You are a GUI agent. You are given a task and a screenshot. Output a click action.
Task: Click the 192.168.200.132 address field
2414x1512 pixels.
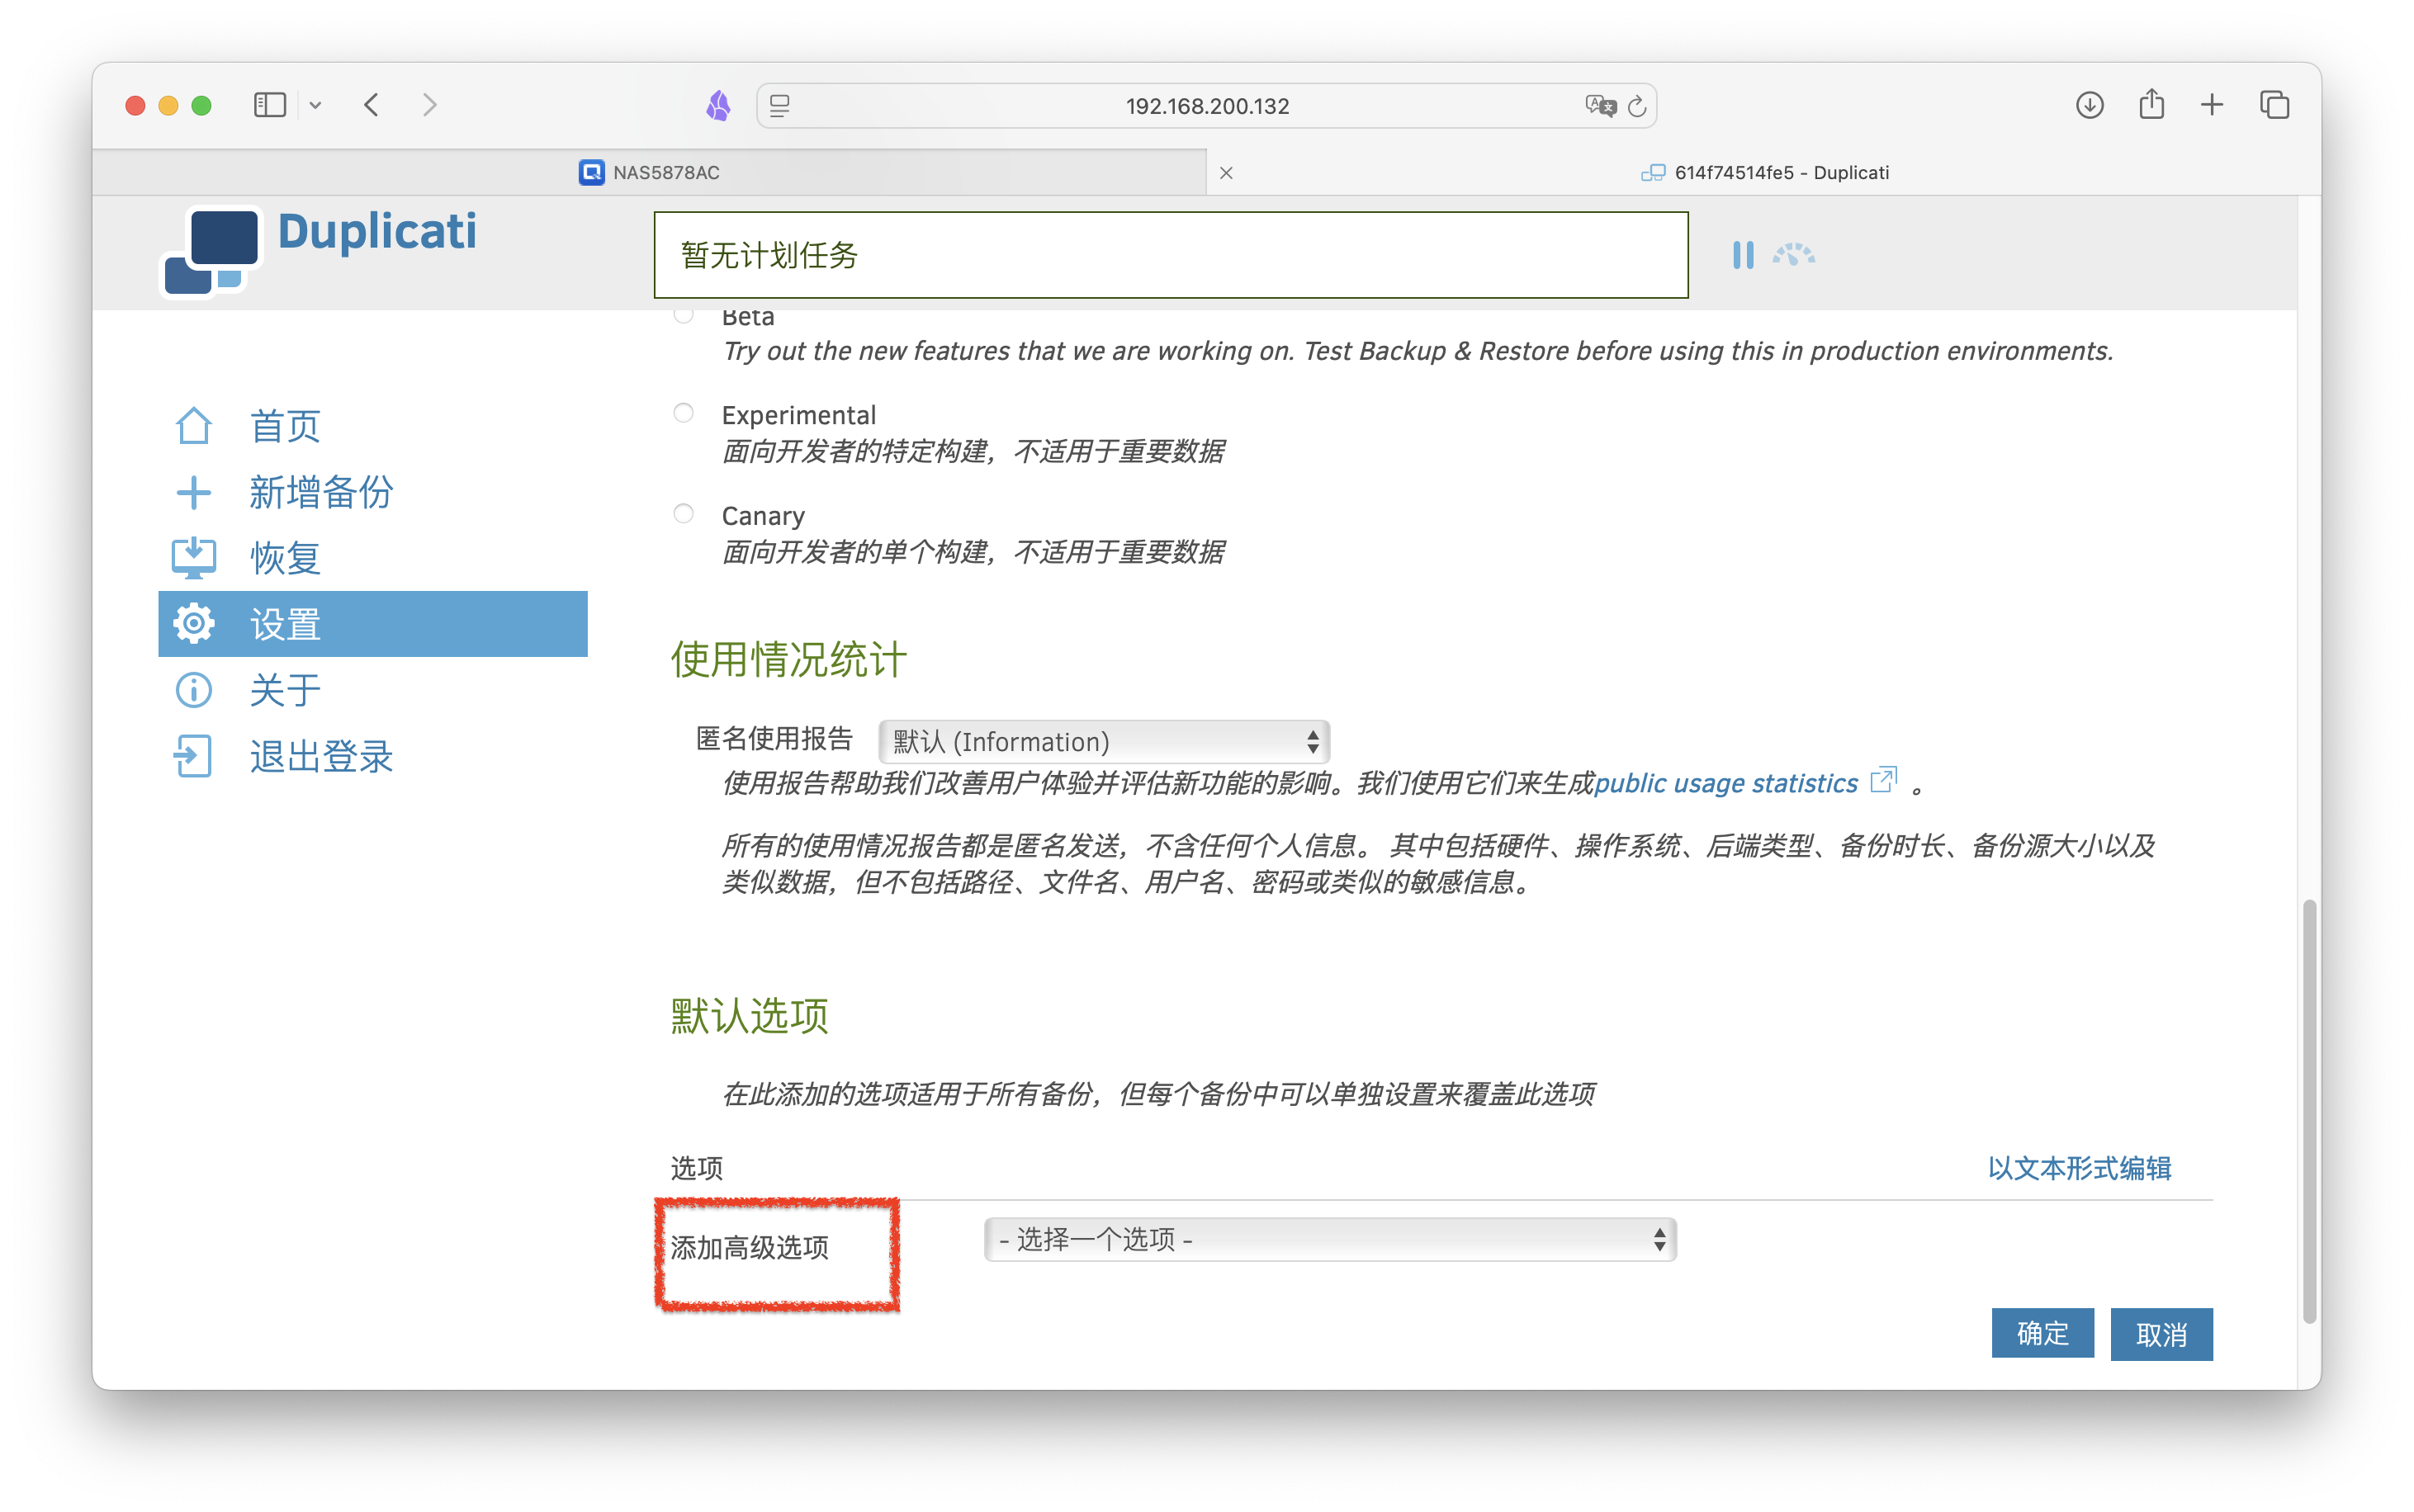pos(1207,106)
